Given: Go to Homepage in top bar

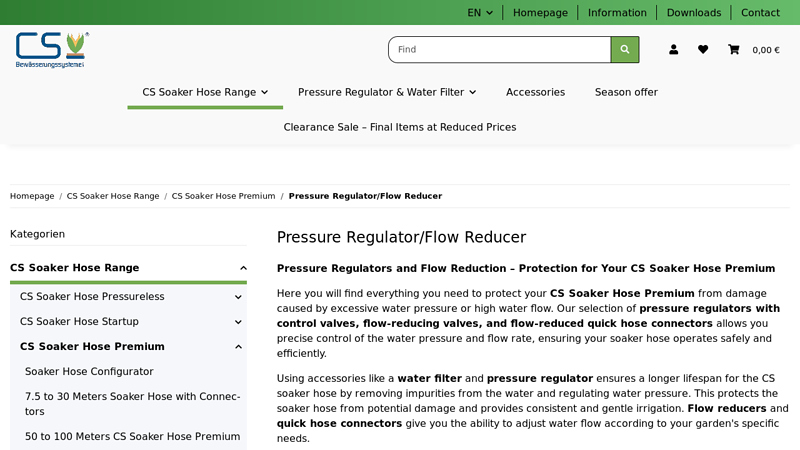Looking at the screenshot, I should pos(540,13).
